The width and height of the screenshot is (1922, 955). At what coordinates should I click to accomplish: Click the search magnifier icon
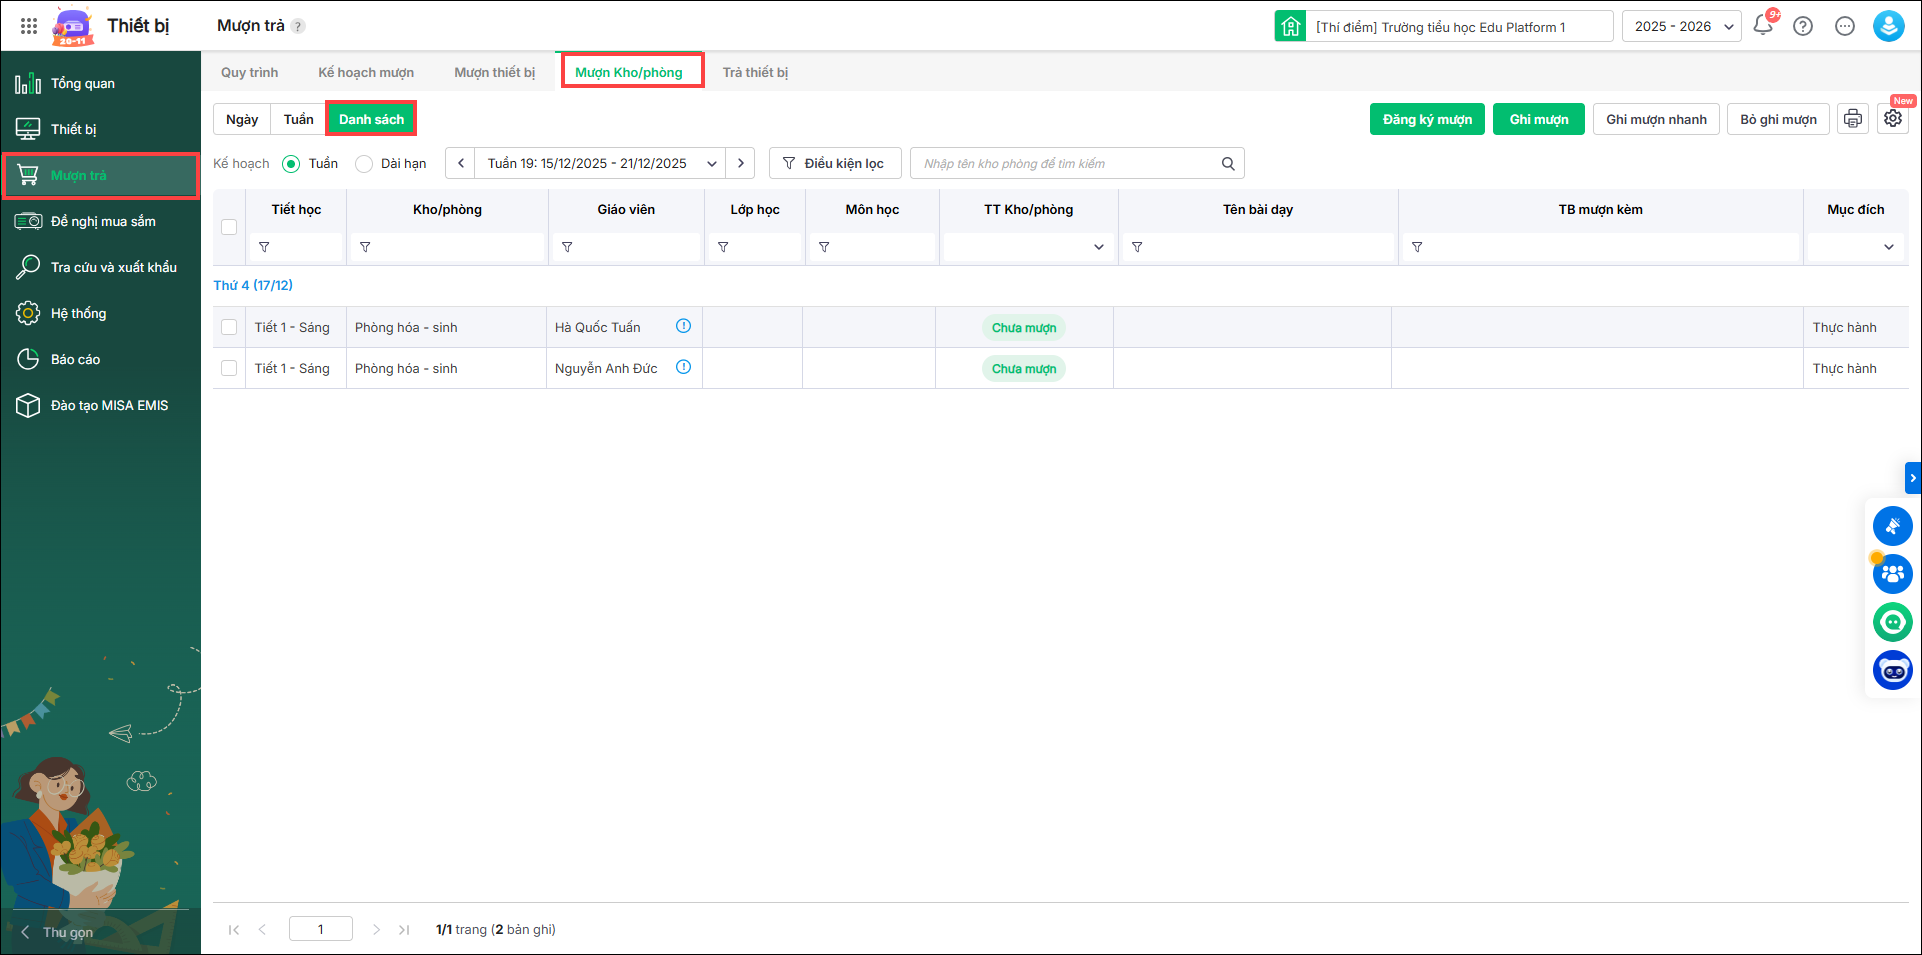click(1228, 164)
